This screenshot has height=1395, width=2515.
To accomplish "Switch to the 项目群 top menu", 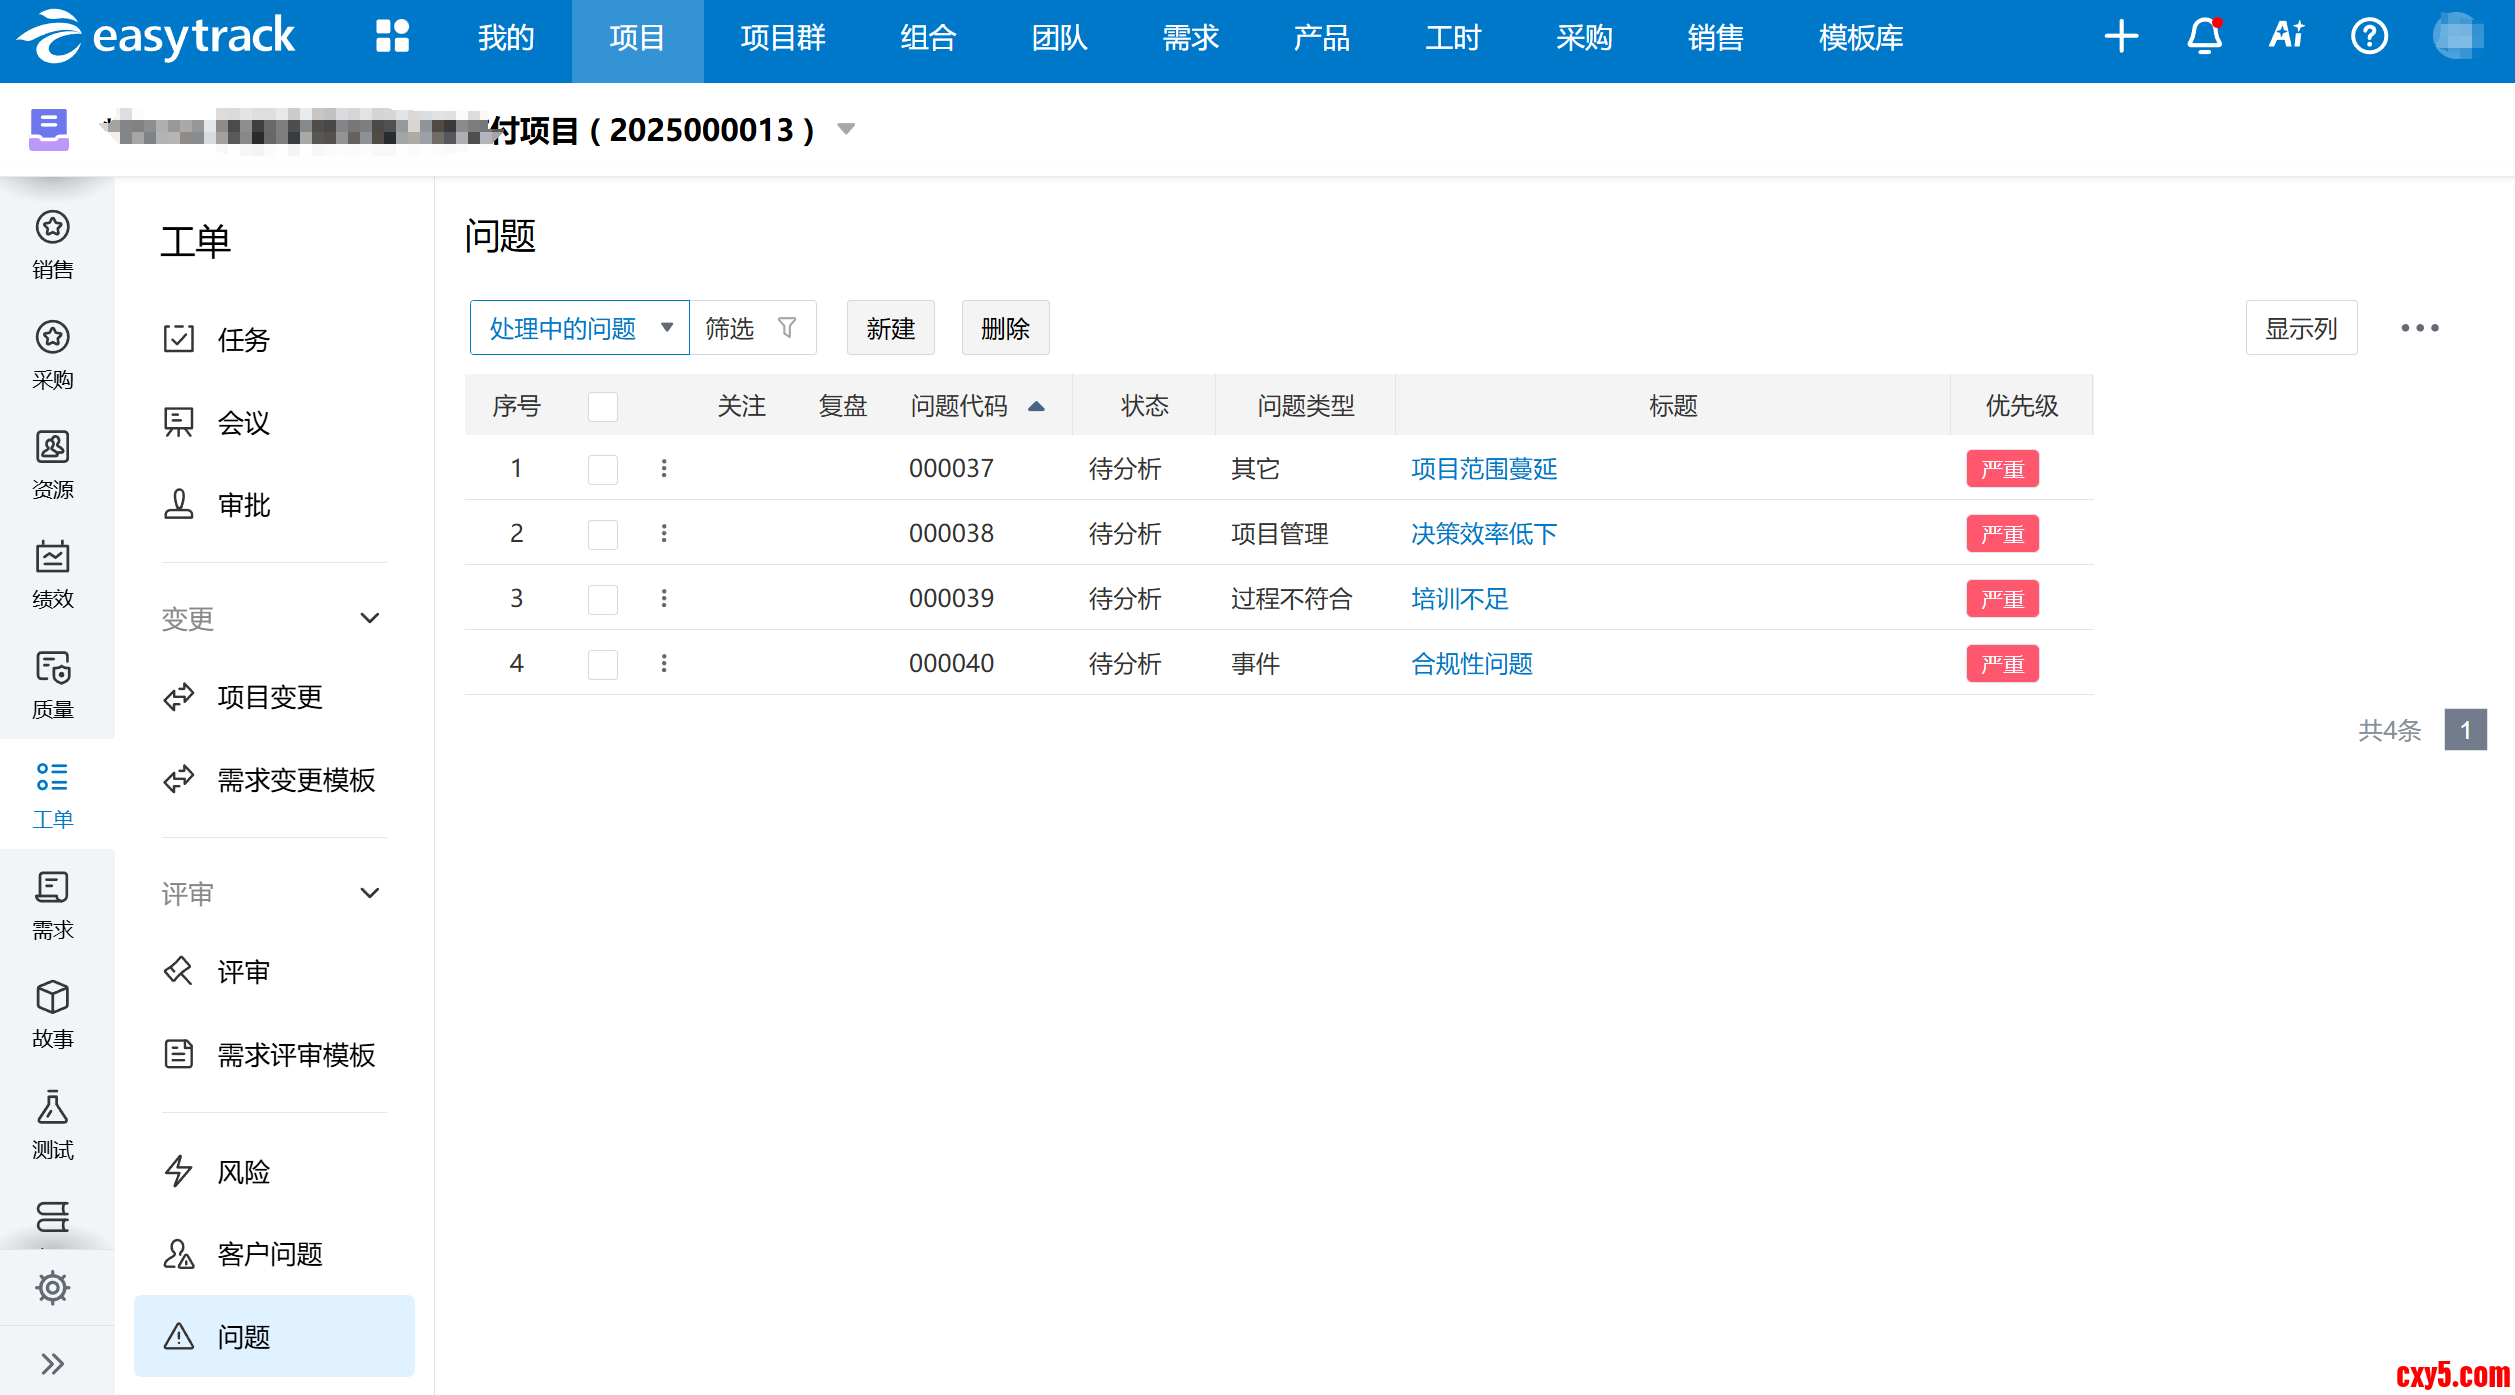I will [783, 38].
